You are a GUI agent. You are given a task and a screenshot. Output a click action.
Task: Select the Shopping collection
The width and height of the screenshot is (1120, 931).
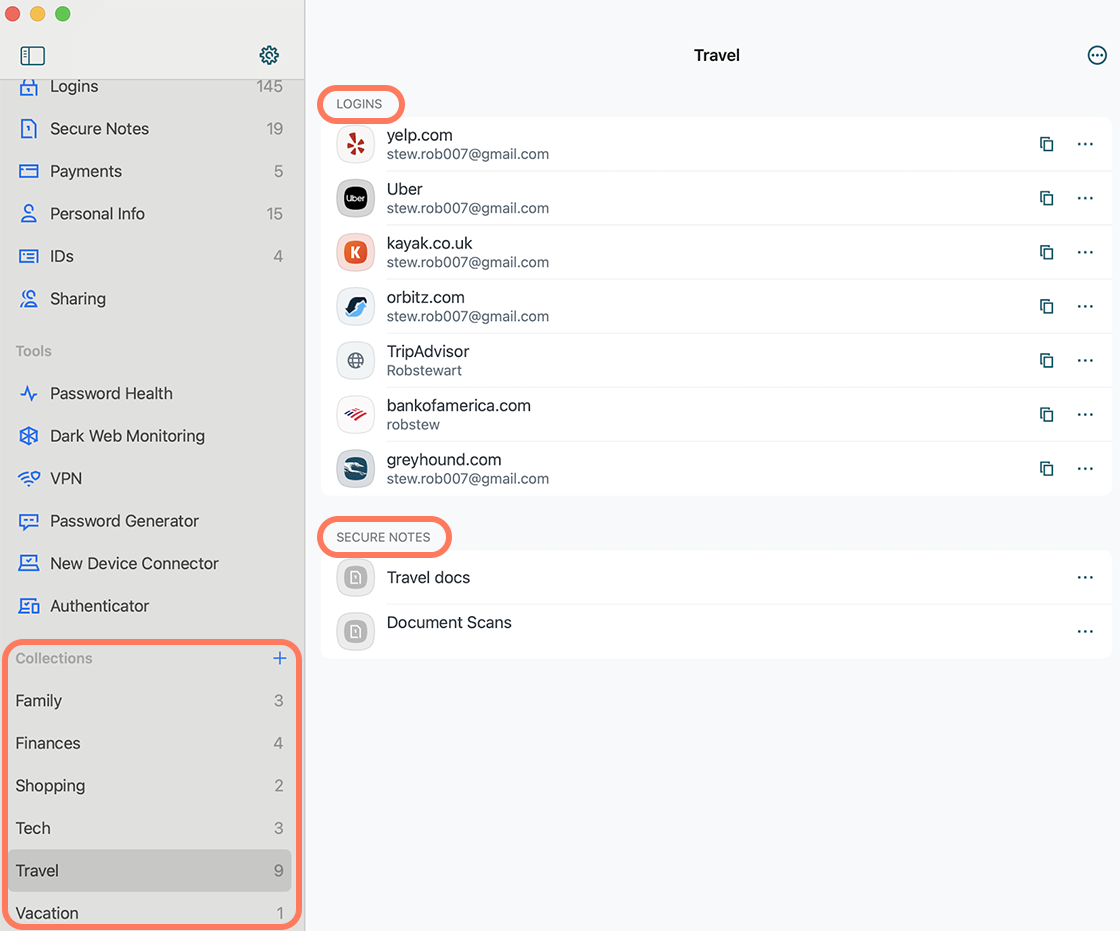[x=150, y=786]
